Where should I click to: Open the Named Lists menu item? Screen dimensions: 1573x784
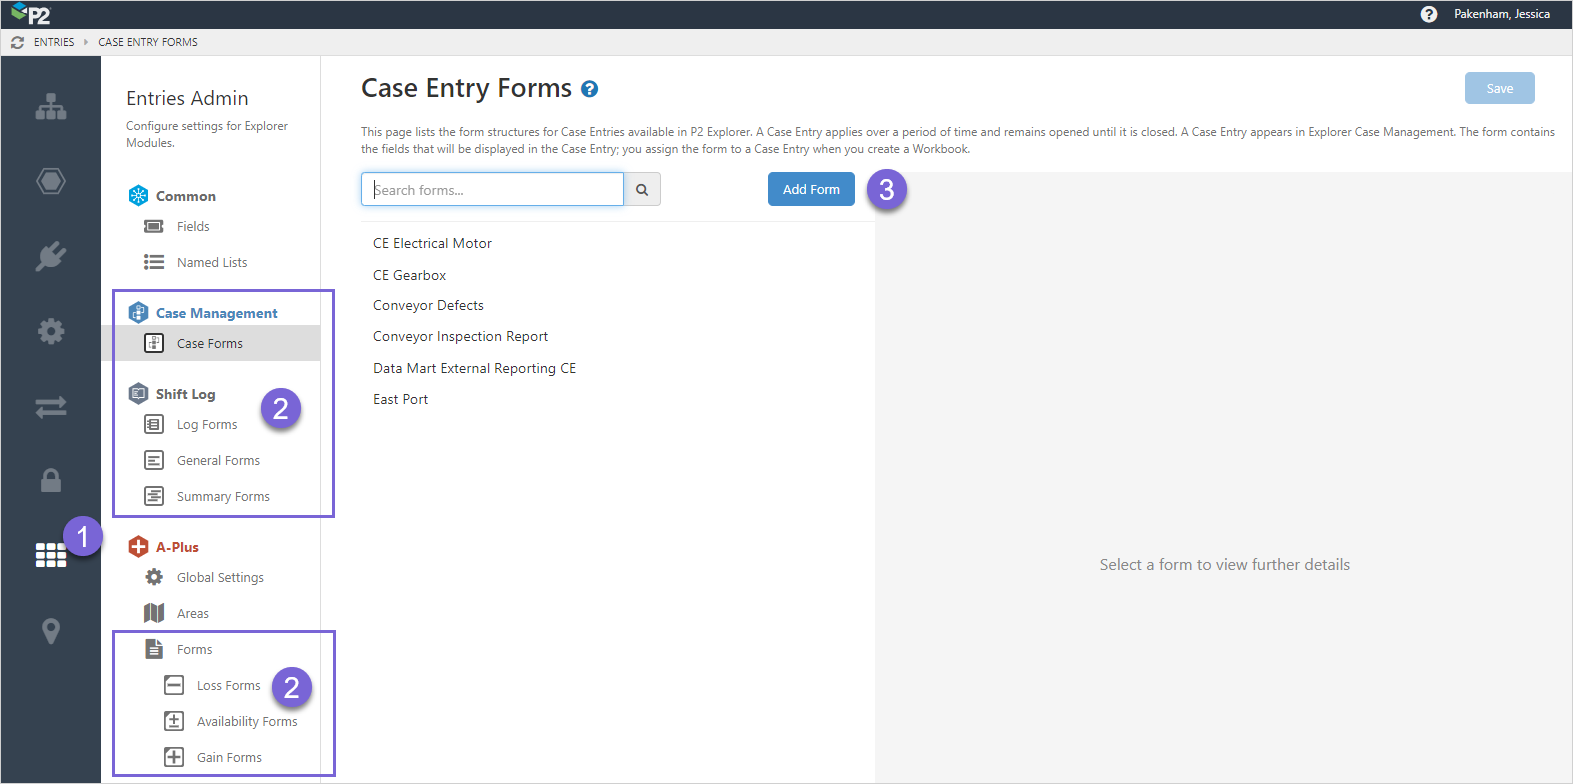coord(211,262)
